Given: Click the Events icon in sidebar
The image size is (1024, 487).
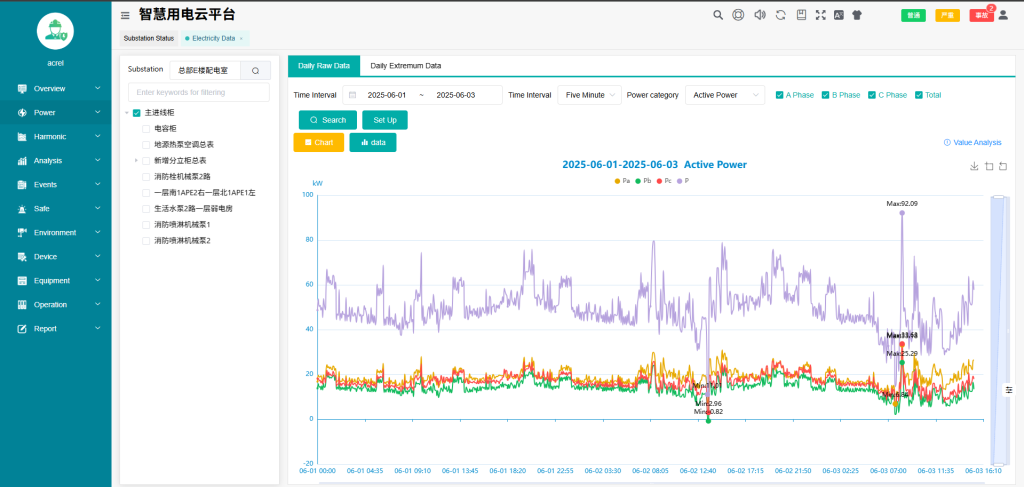Looking at the screenshot, I should 22,185.
